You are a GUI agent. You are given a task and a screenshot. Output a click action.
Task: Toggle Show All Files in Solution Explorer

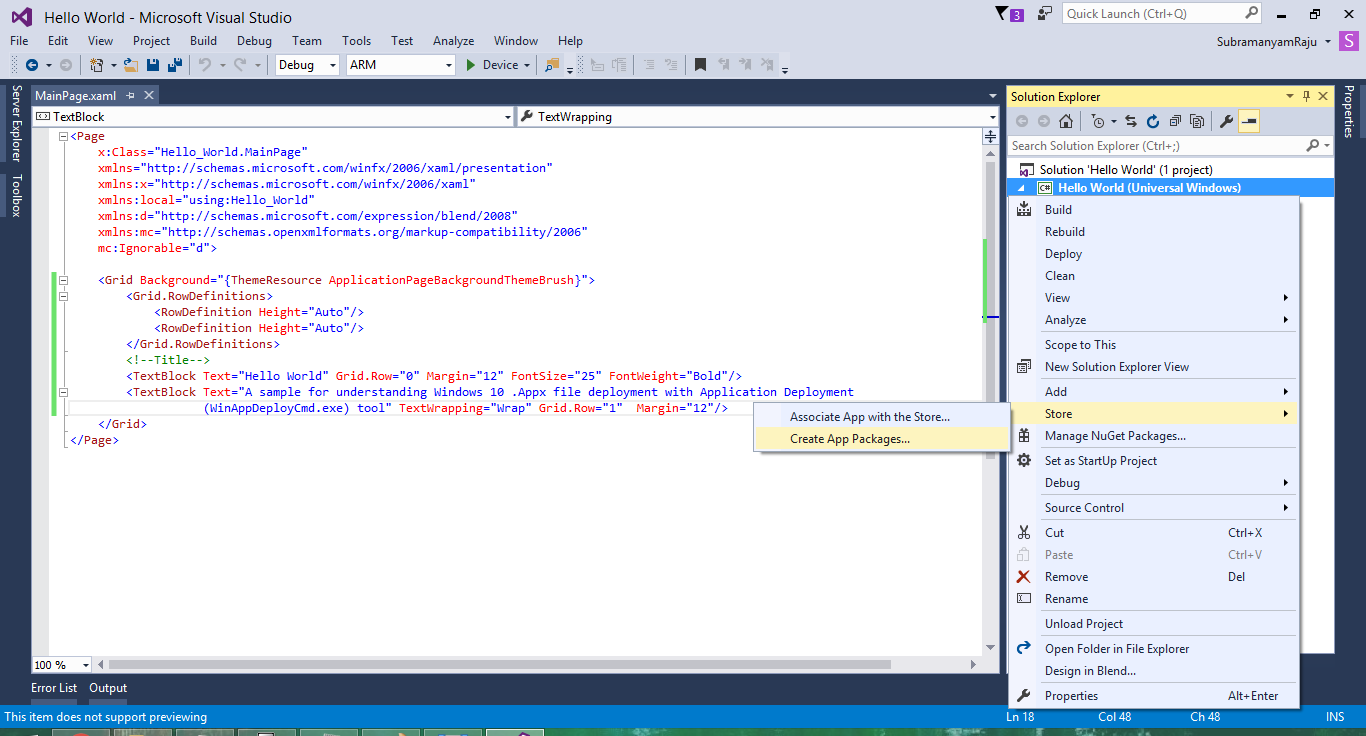[1199, 120]
